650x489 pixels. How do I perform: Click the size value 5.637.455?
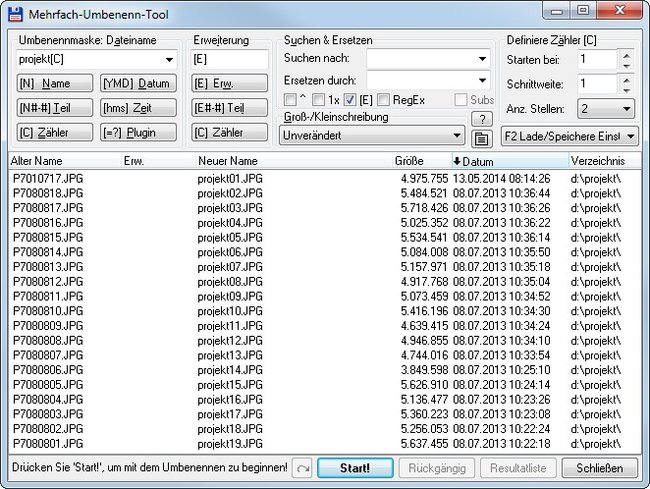pyautogui.click(x=424, y=443)
